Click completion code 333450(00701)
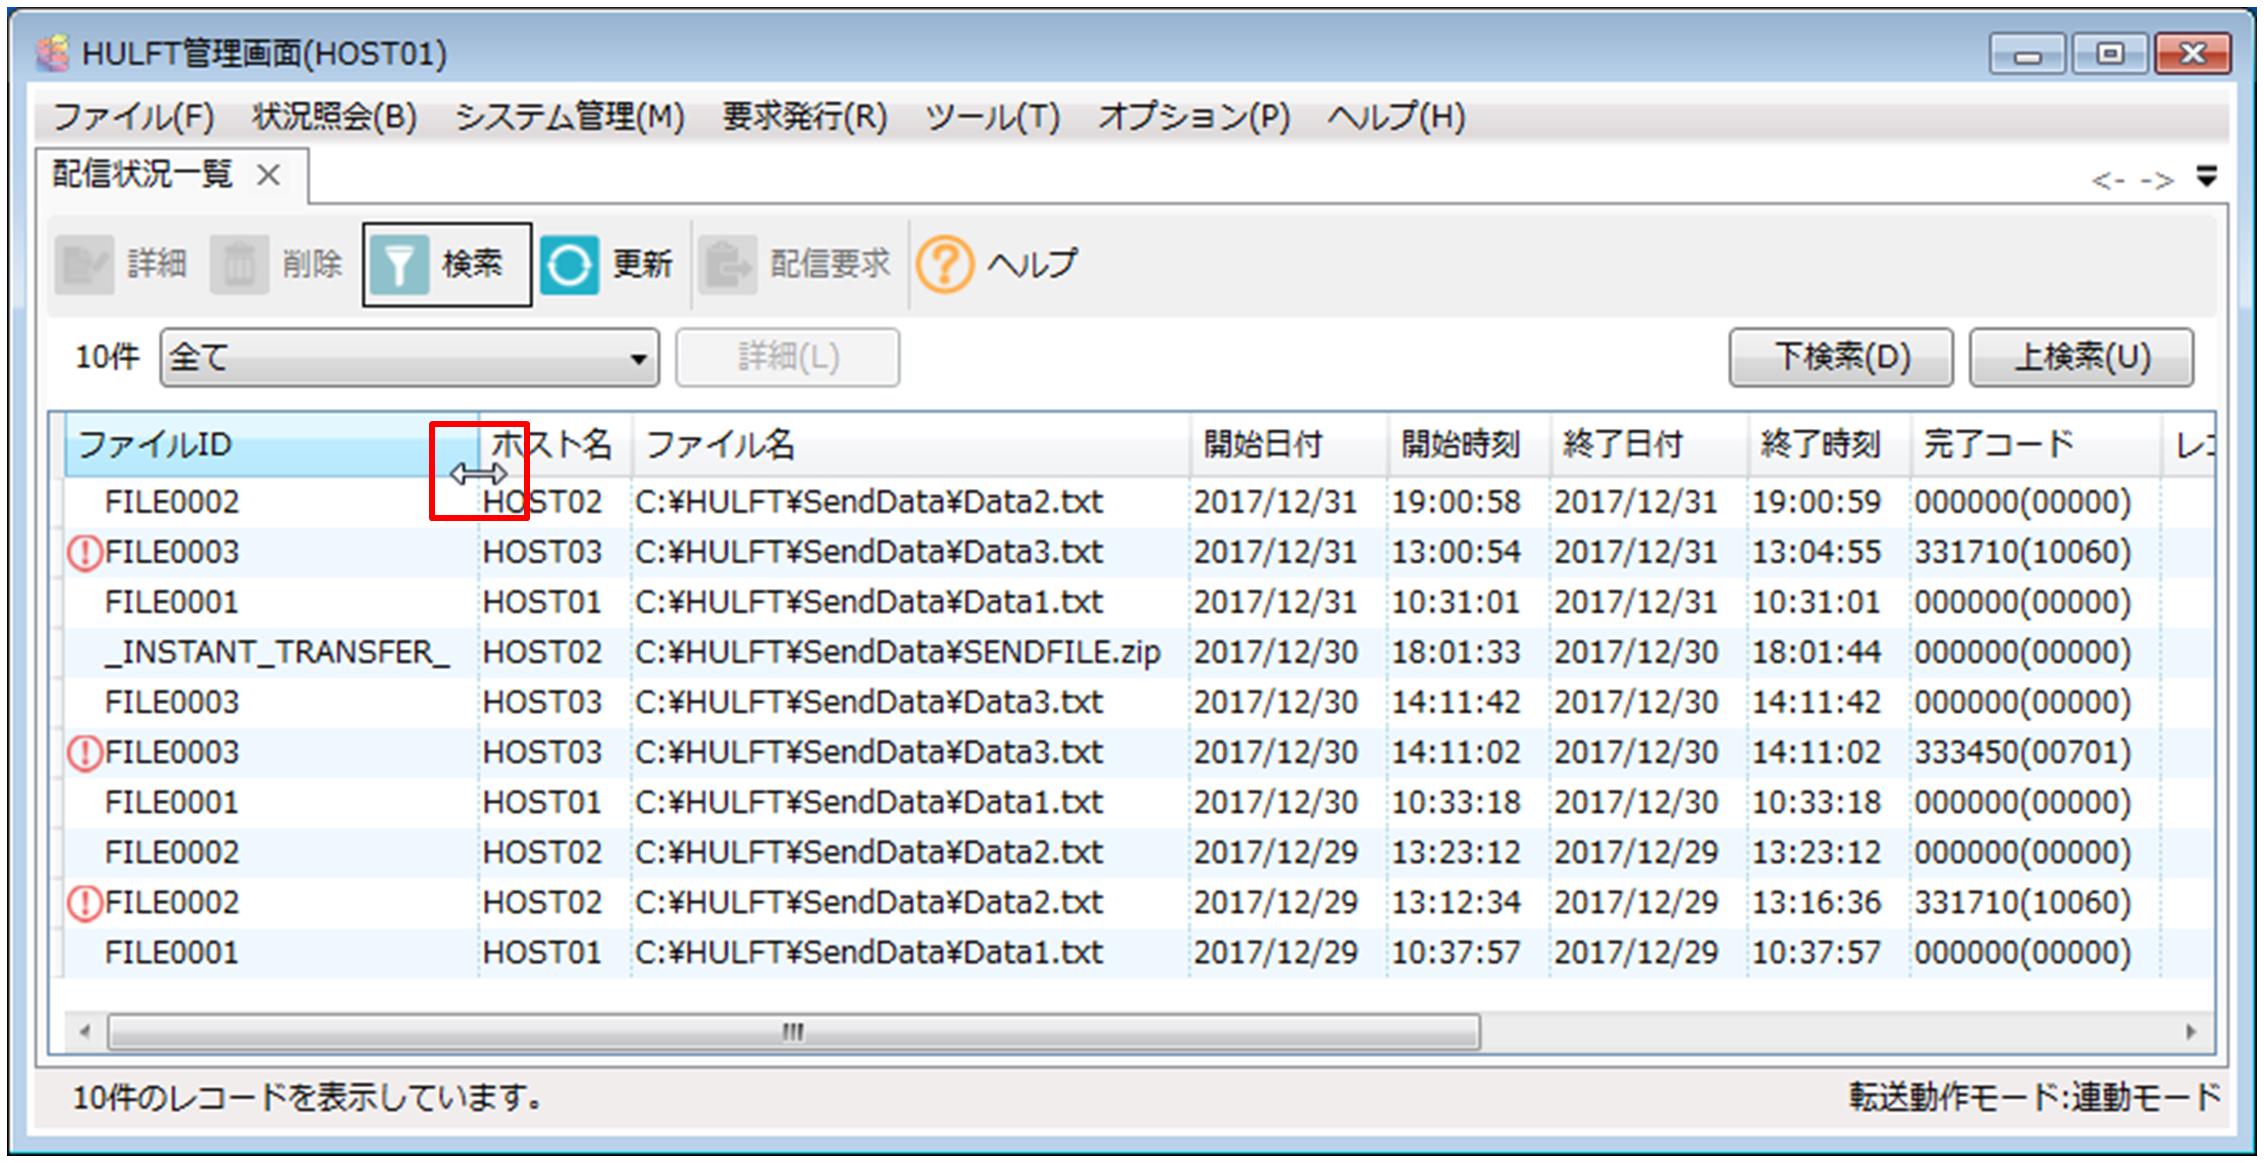 (2022, 753)
